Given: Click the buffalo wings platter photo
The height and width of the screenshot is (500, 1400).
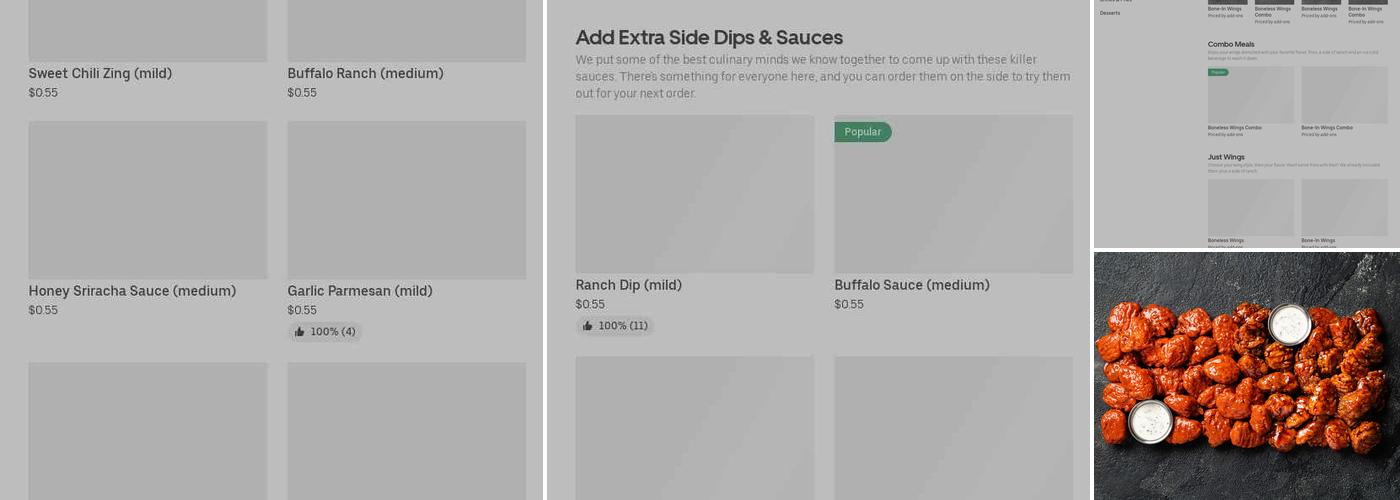Looking at the screenshot, I should (x=1246, y=376).
